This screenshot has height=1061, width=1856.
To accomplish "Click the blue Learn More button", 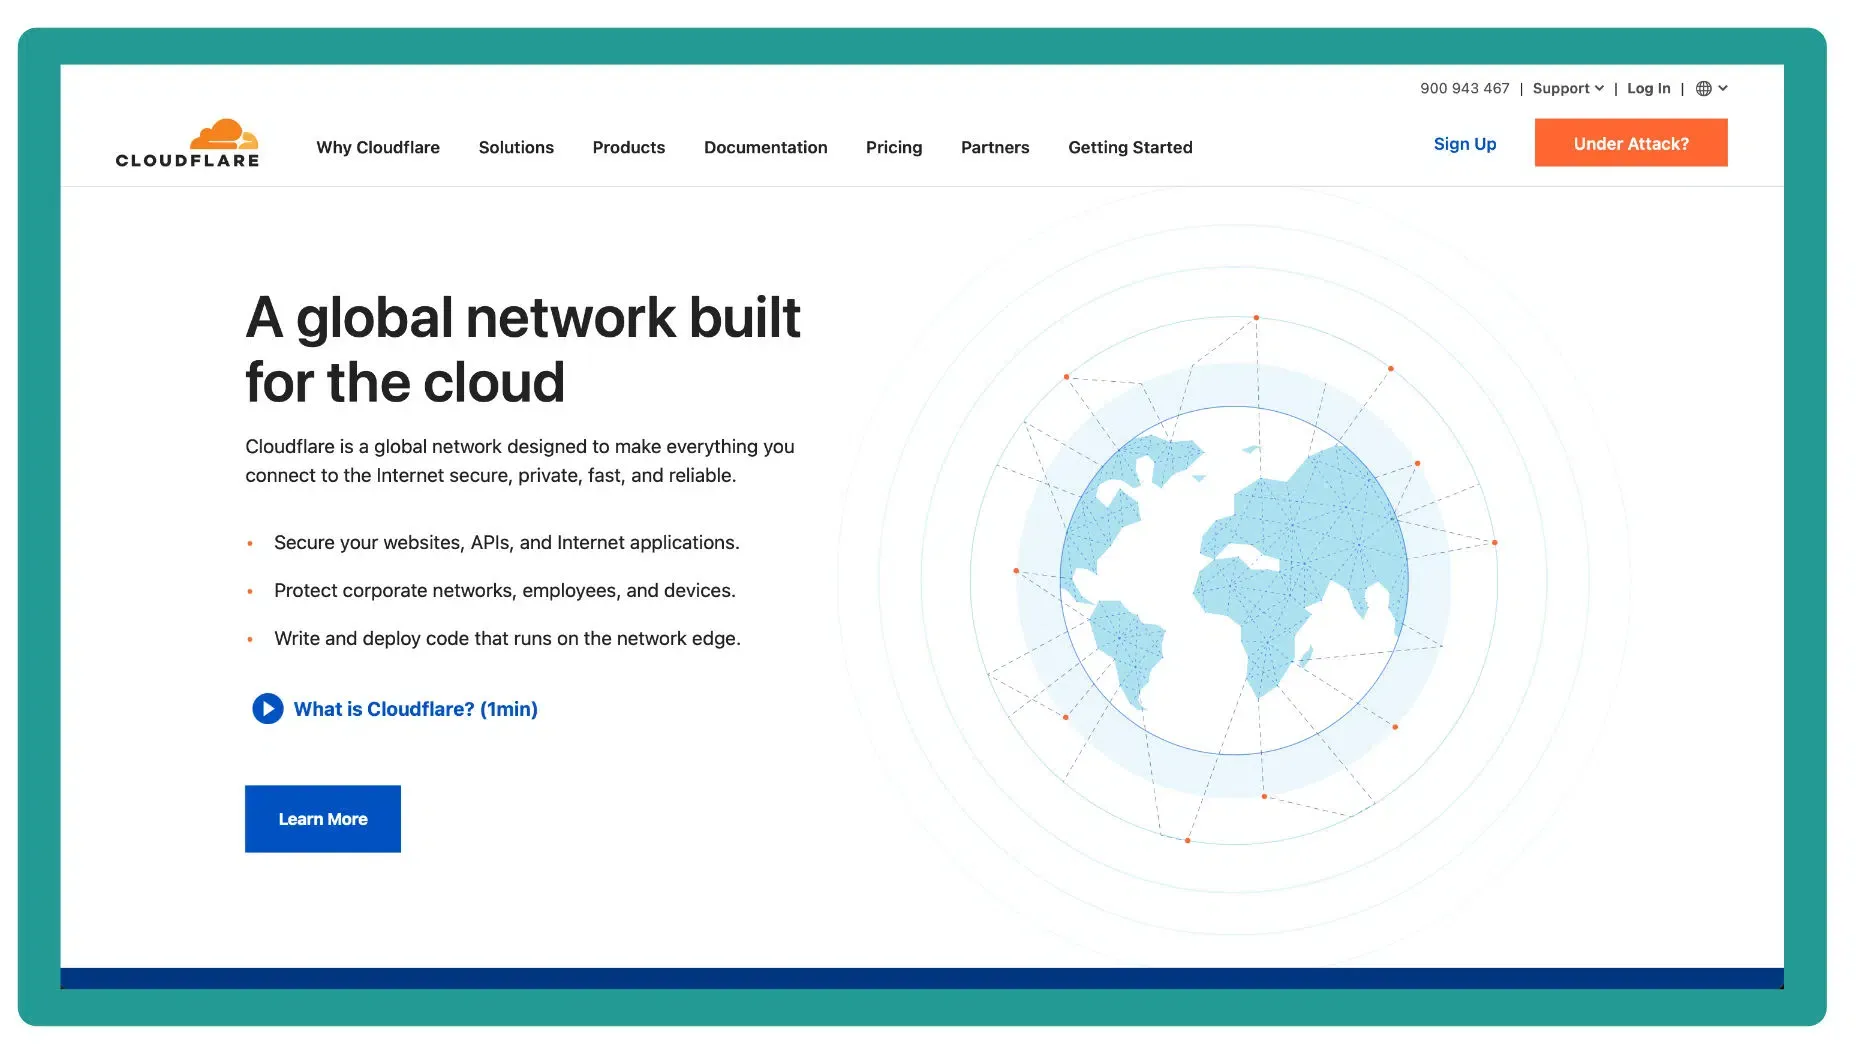I will pos(322,819).
